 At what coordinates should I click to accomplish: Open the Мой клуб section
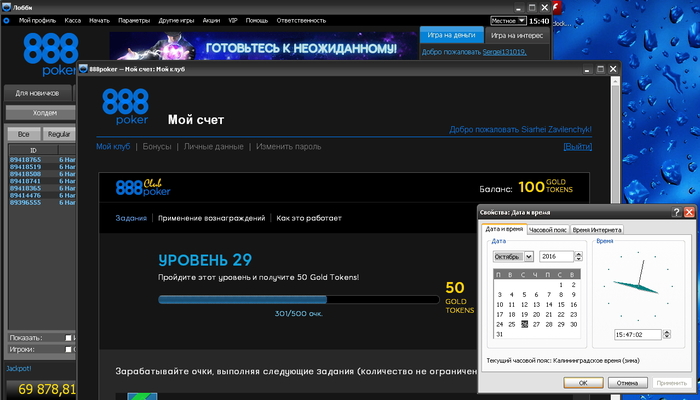113,146
